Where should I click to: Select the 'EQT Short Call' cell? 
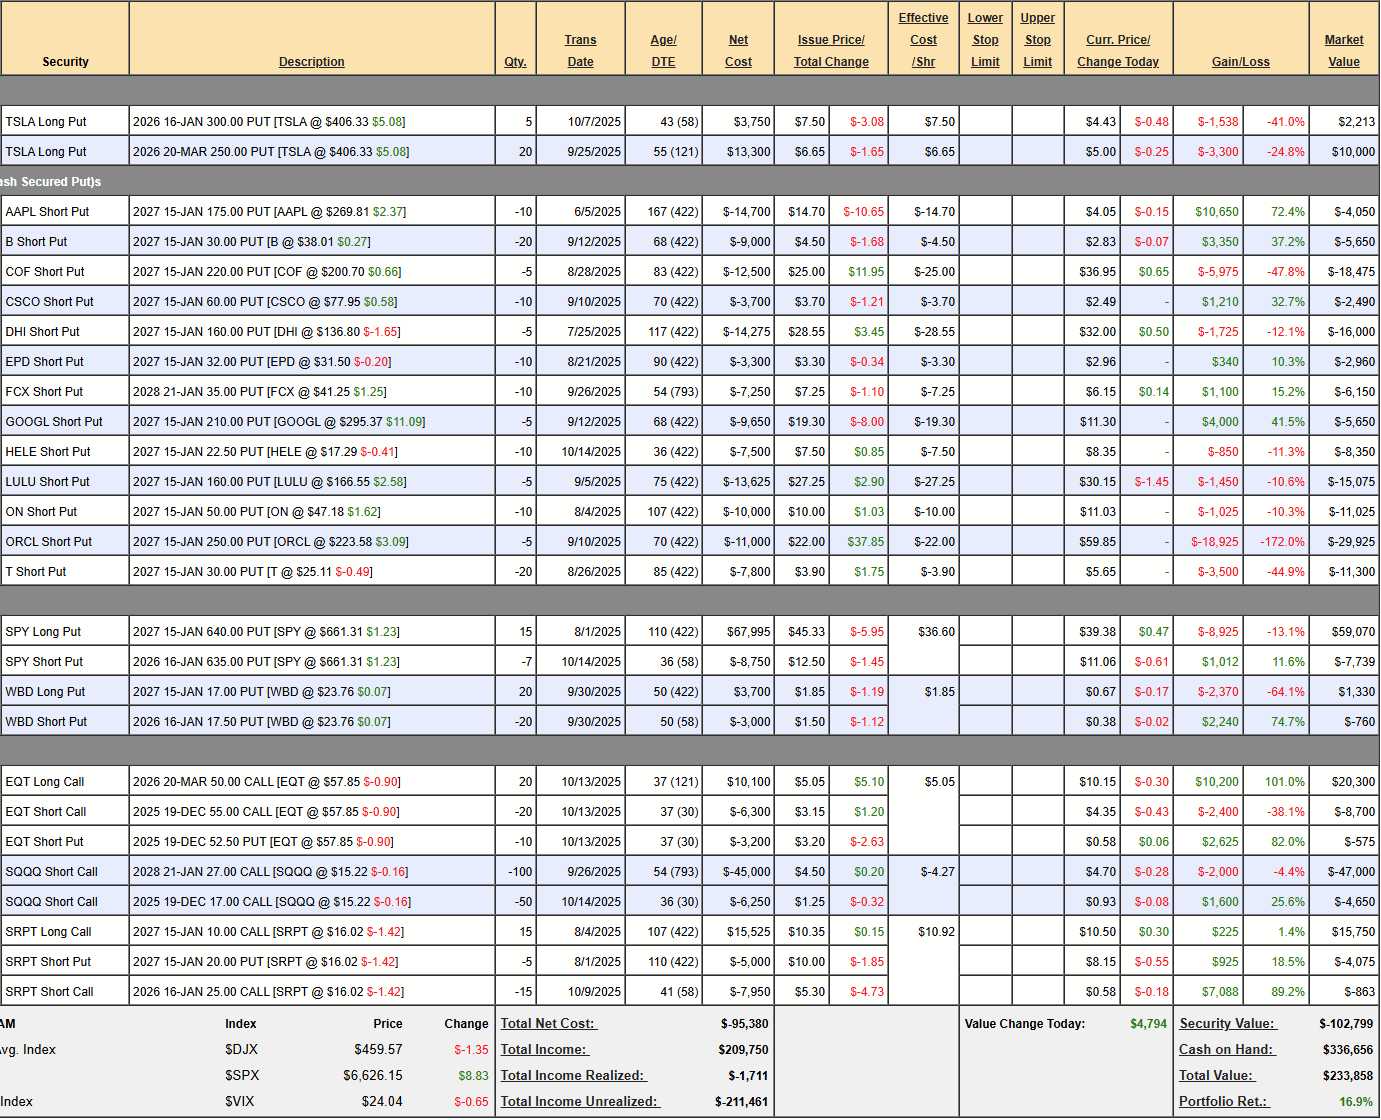(65, 811)
